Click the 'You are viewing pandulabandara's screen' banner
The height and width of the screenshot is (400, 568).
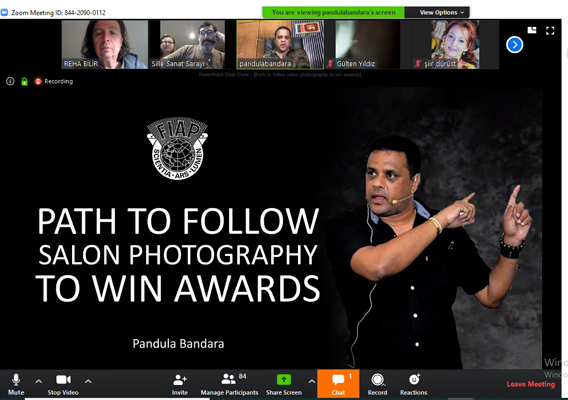(333, 12)
